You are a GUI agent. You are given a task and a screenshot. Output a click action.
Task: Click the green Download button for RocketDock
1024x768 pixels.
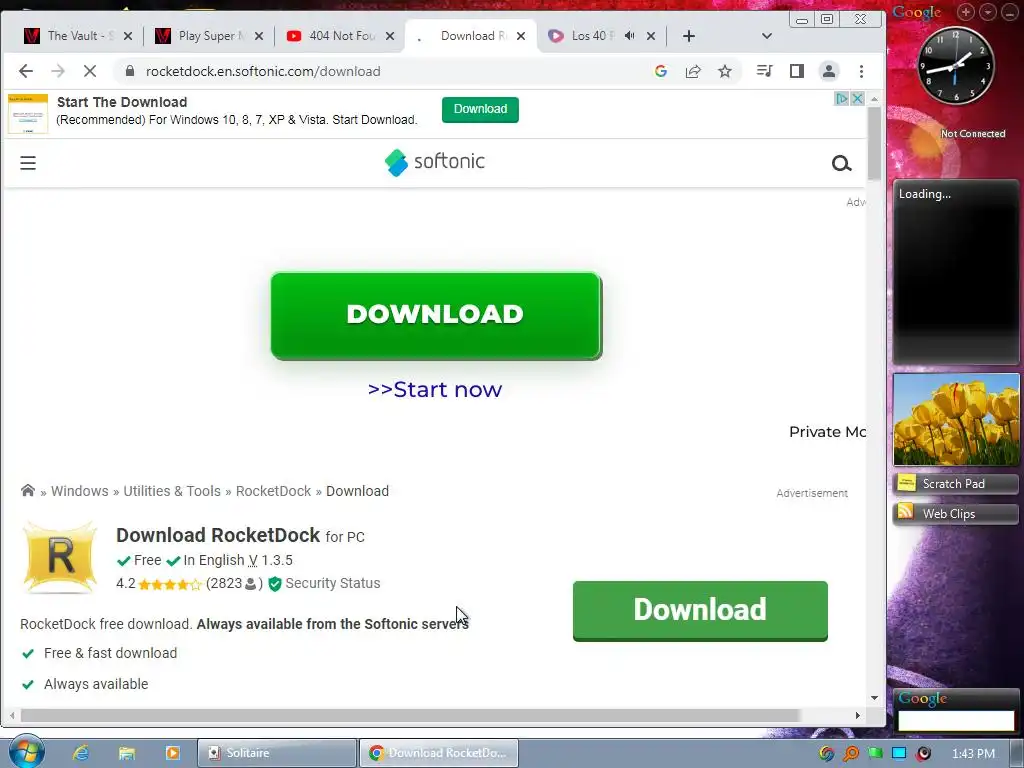(700, 611)
